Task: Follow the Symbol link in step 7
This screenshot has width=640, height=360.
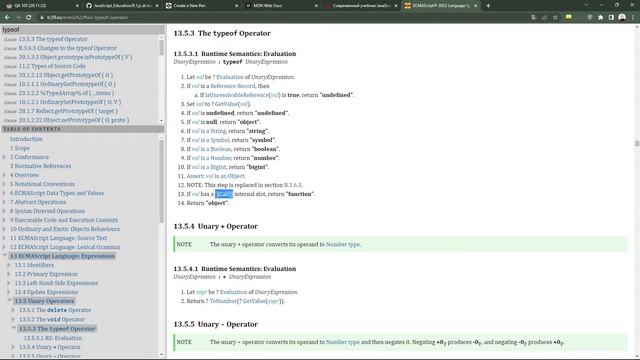Action: tap(220, 140)
